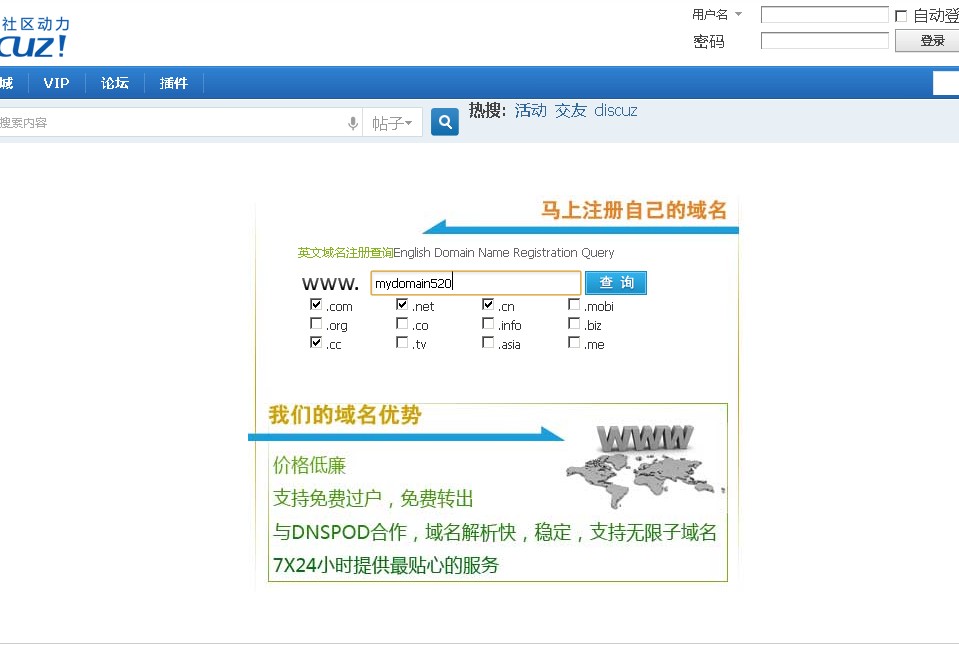Uncheck the .cn domain checkbox
Screen dimensions: 959x648
tap(487, 304)
